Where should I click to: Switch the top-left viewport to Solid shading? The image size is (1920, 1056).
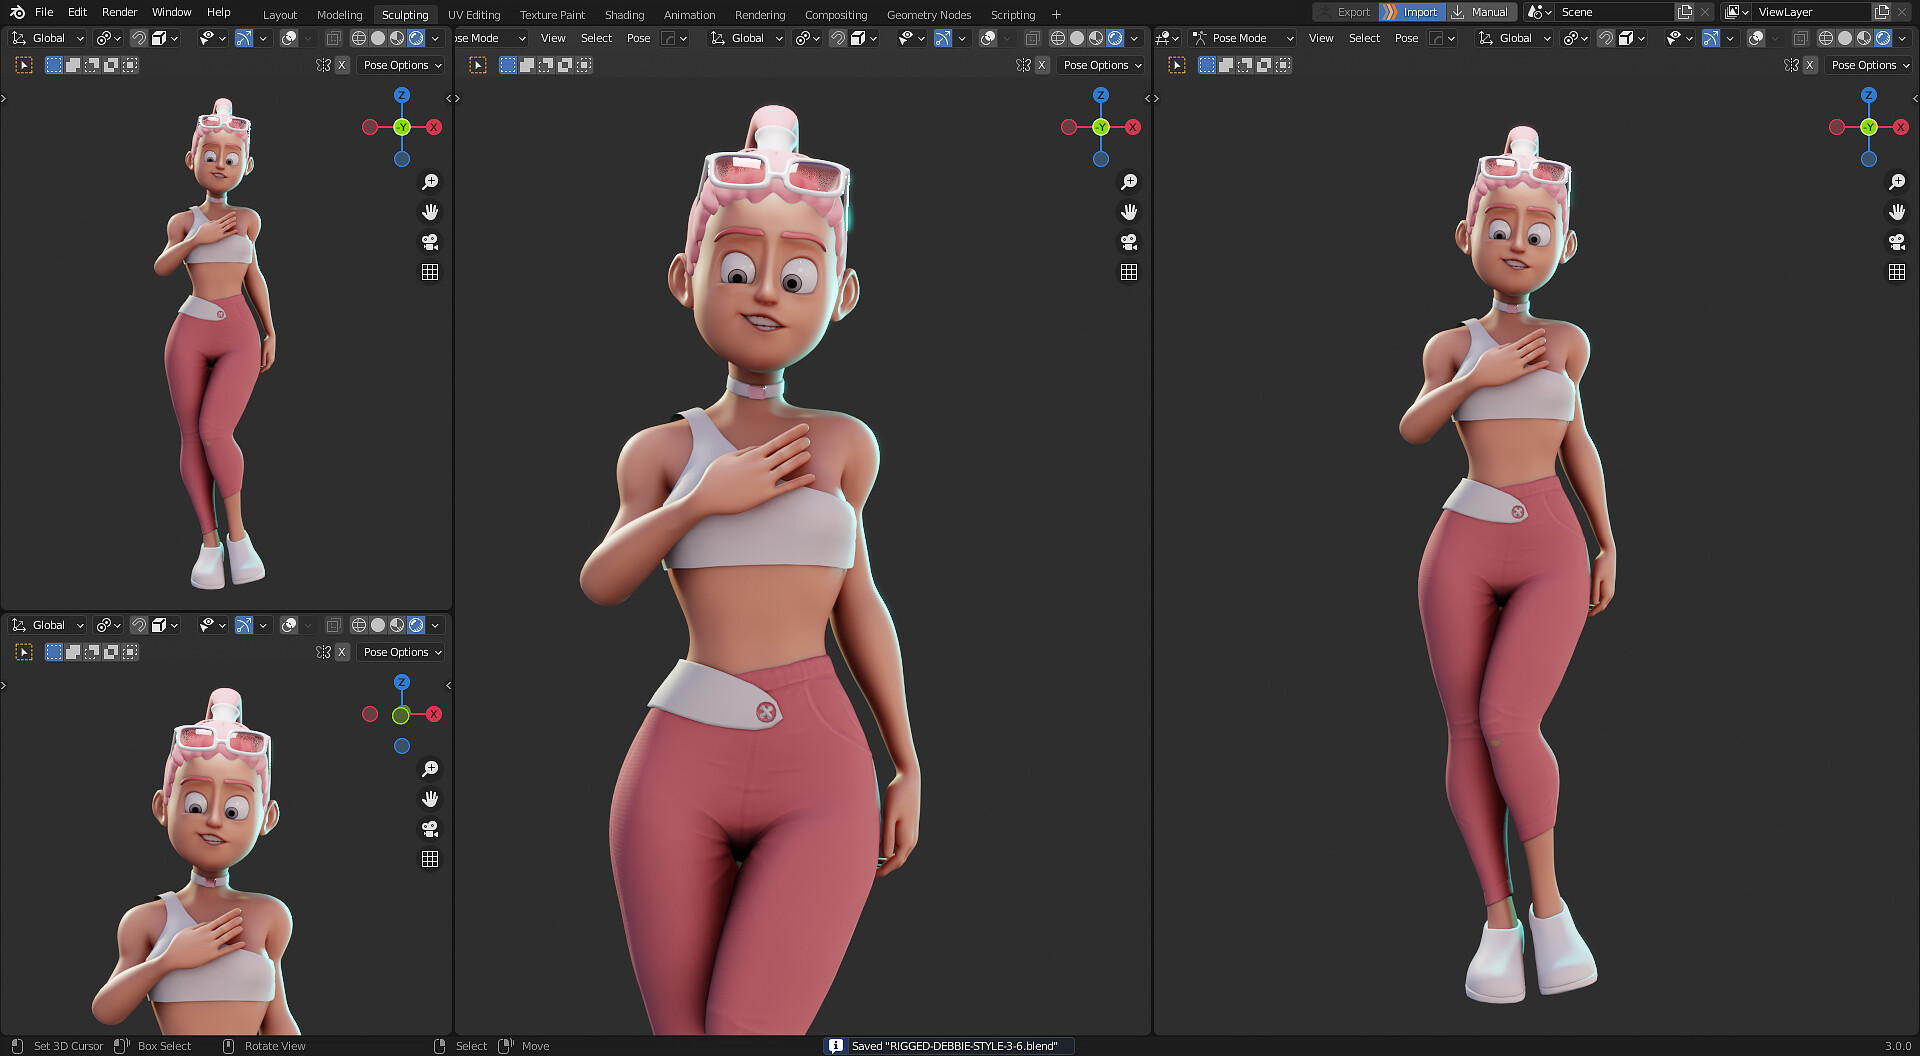pos(378,38)
